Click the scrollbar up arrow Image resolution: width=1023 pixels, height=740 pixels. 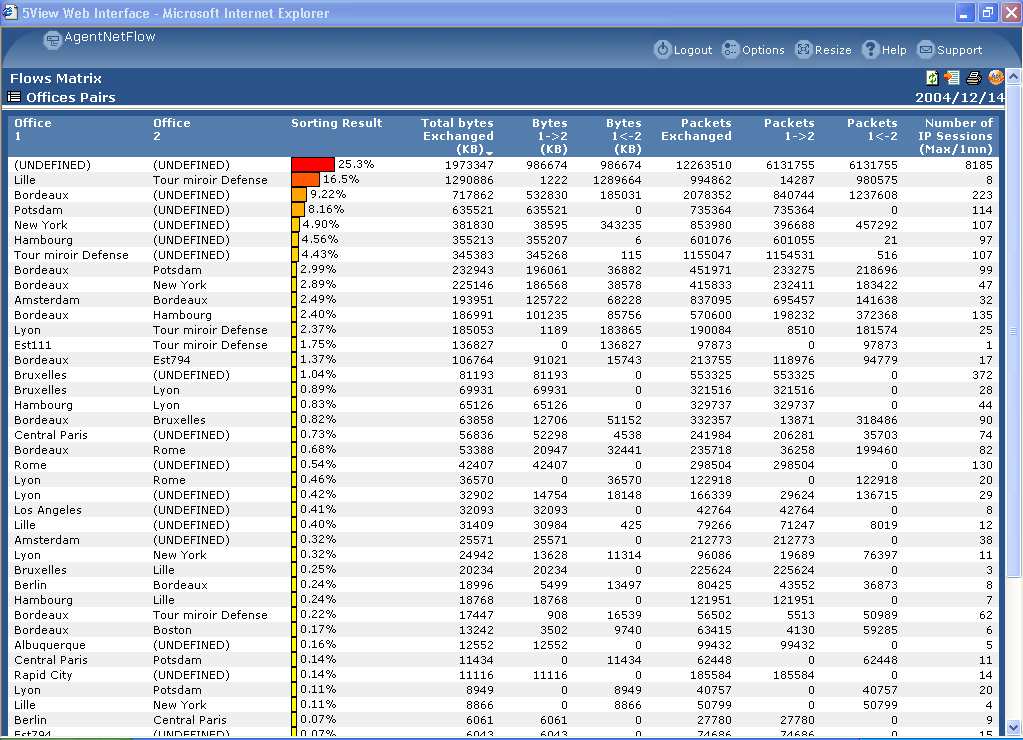pos(1013,76)
